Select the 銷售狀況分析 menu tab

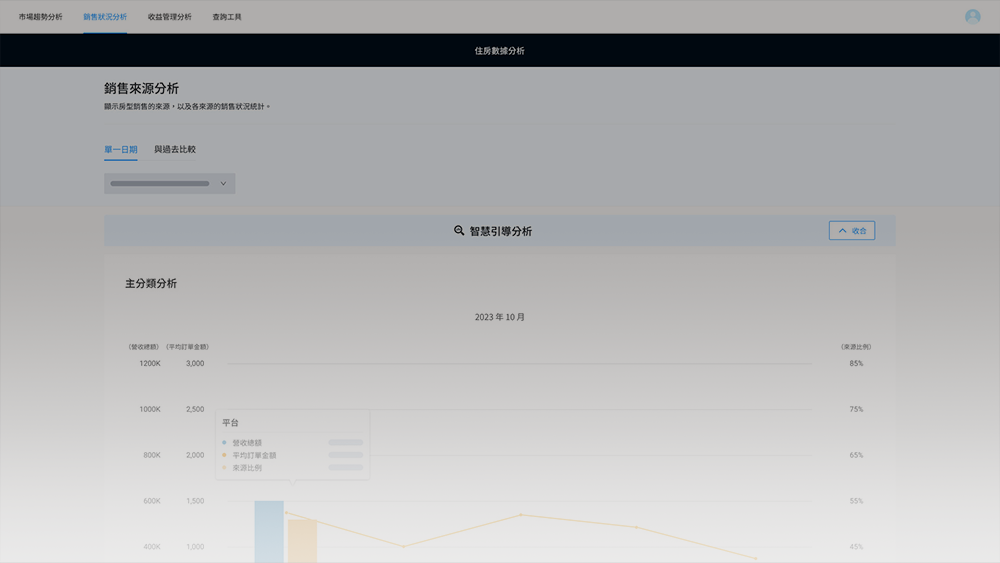(x=105, y=17)
